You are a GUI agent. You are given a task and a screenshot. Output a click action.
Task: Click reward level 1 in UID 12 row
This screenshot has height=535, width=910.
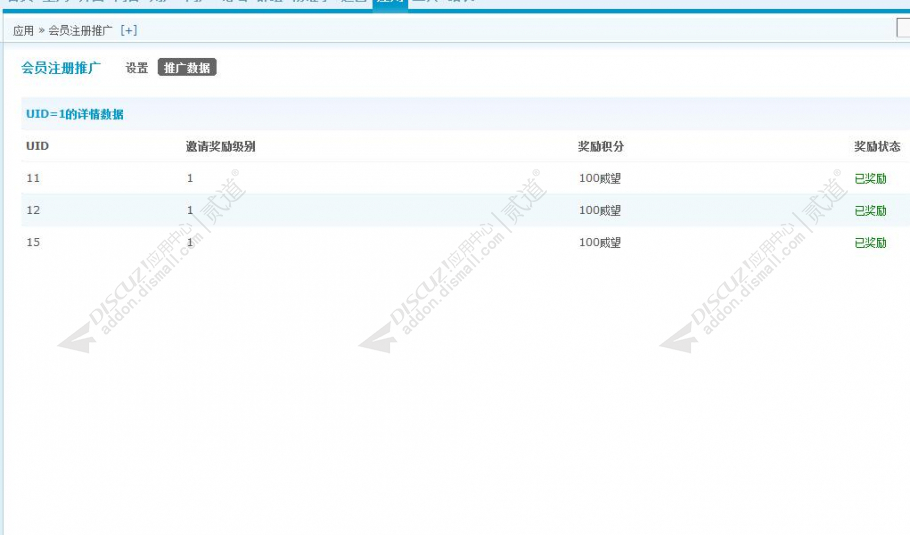(x=190, y=210)
